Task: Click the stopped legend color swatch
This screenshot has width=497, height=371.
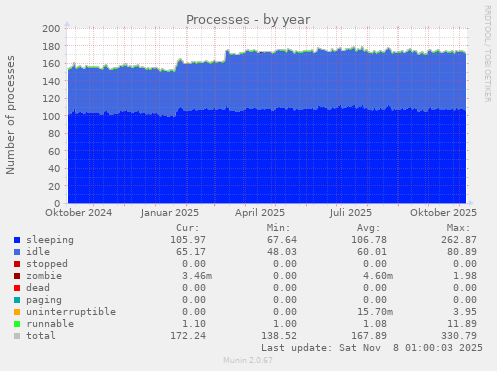Action: [x=17, y=264]
